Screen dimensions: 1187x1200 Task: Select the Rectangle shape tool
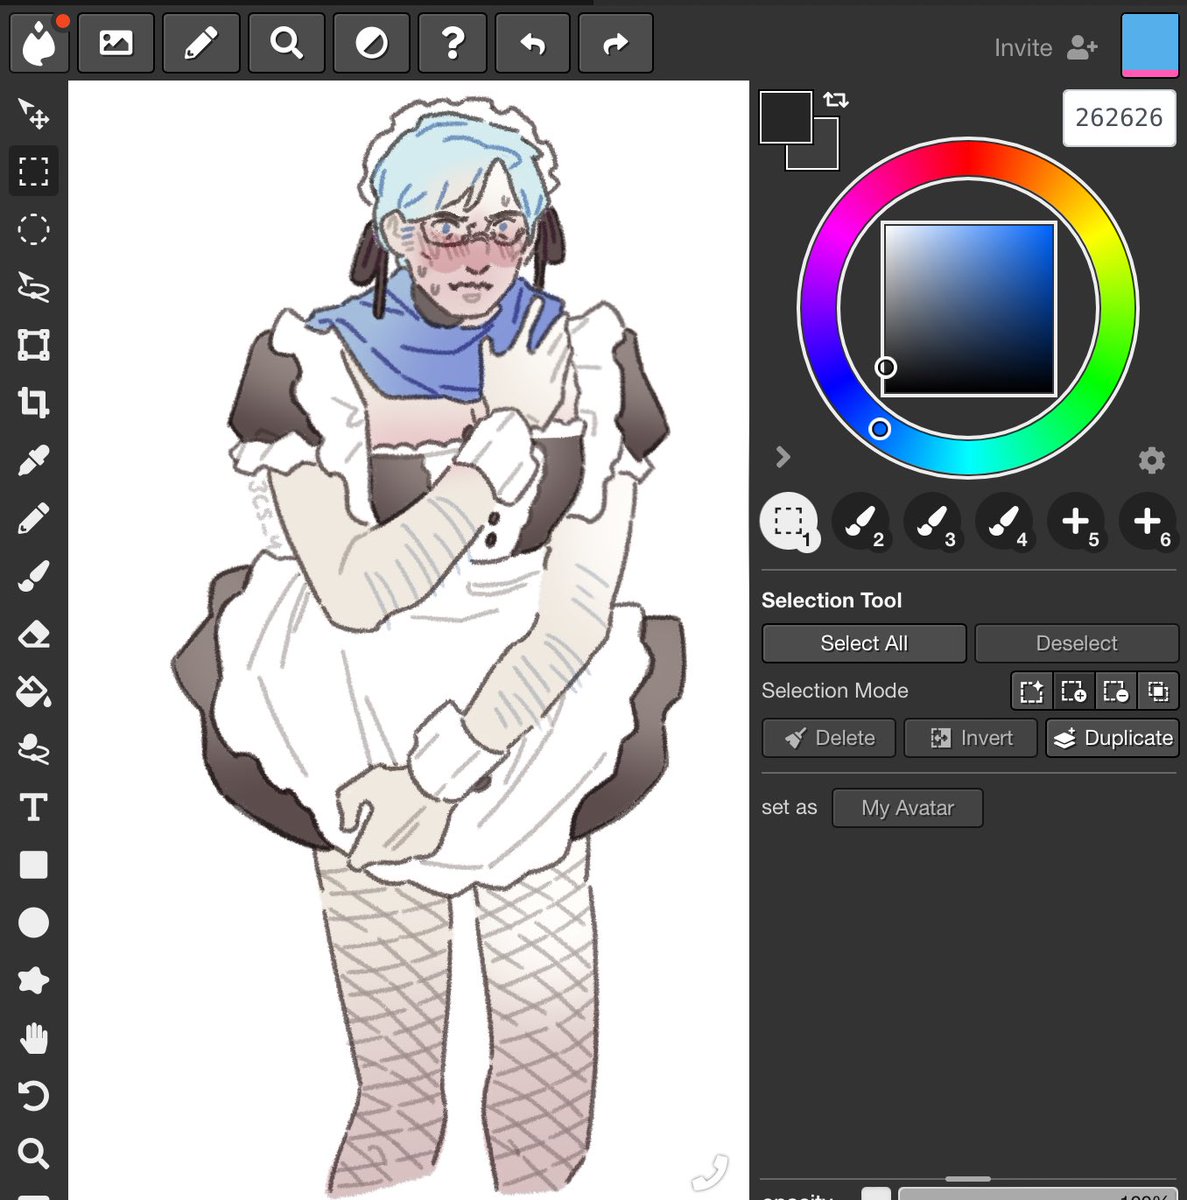pos(33,865)
